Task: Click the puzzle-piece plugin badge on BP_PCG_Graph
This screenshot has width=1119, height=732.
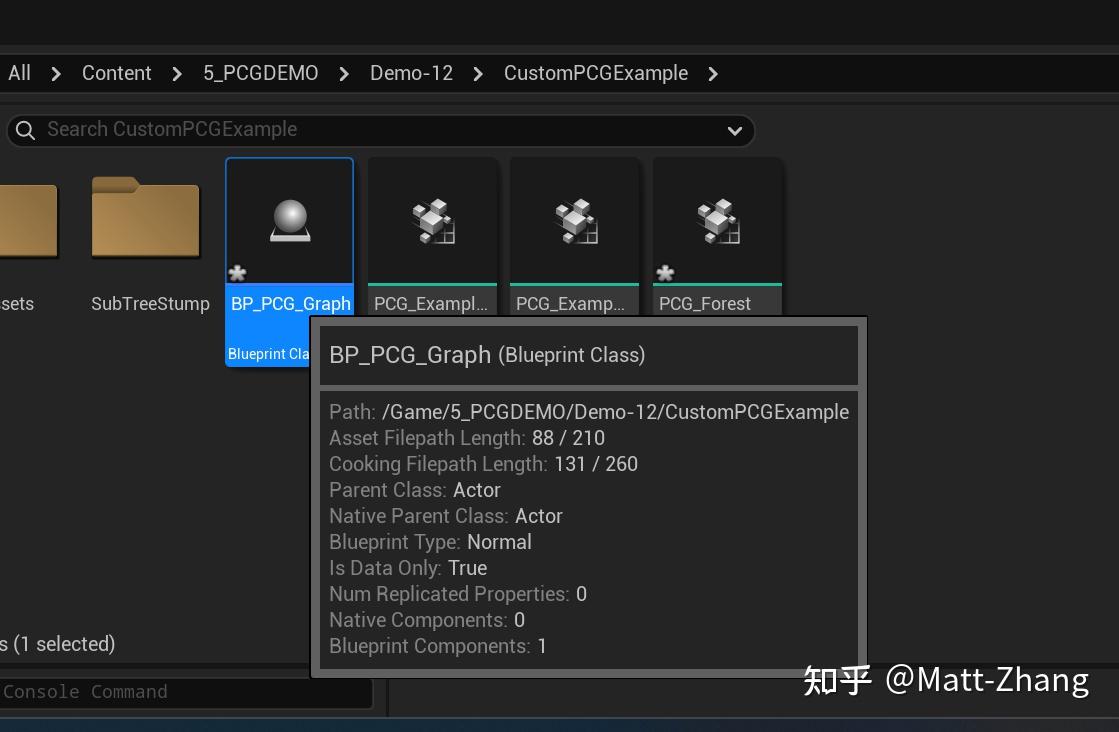Action: click(x=237, y=272)
